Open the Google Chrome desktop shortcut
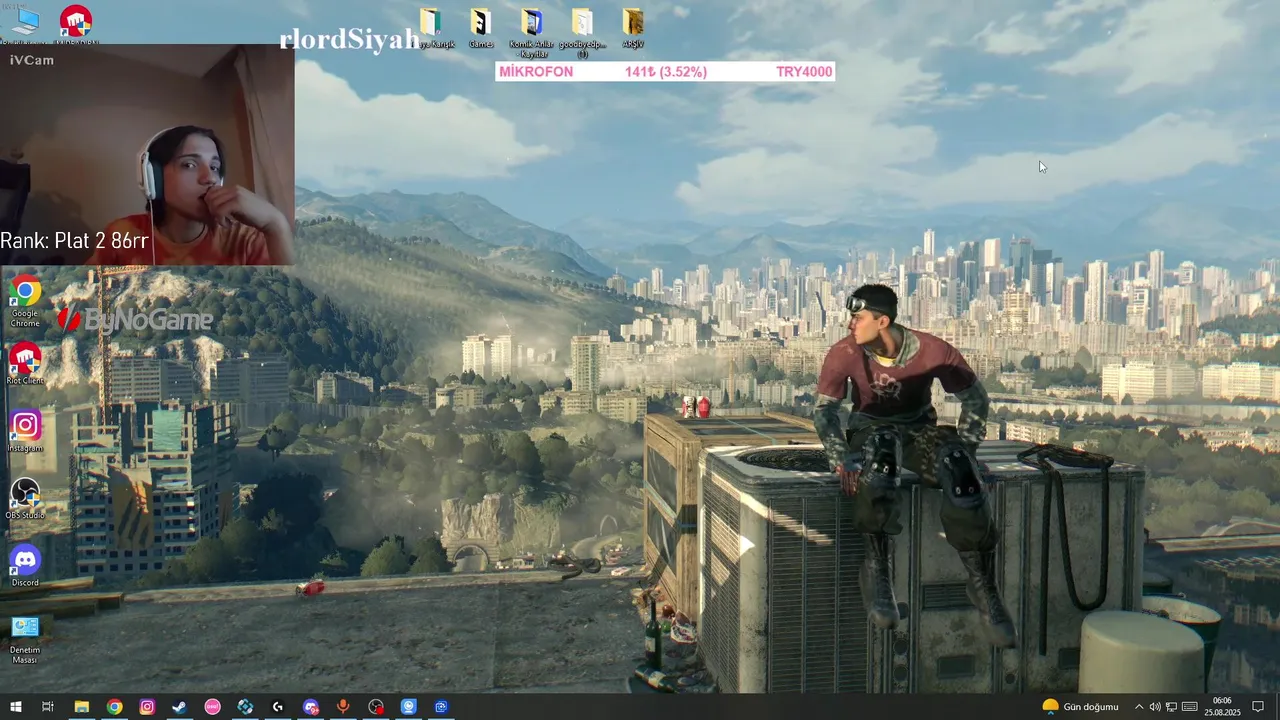The width and height of the screenshot is (1280, 720). click(x=25, y=302)
